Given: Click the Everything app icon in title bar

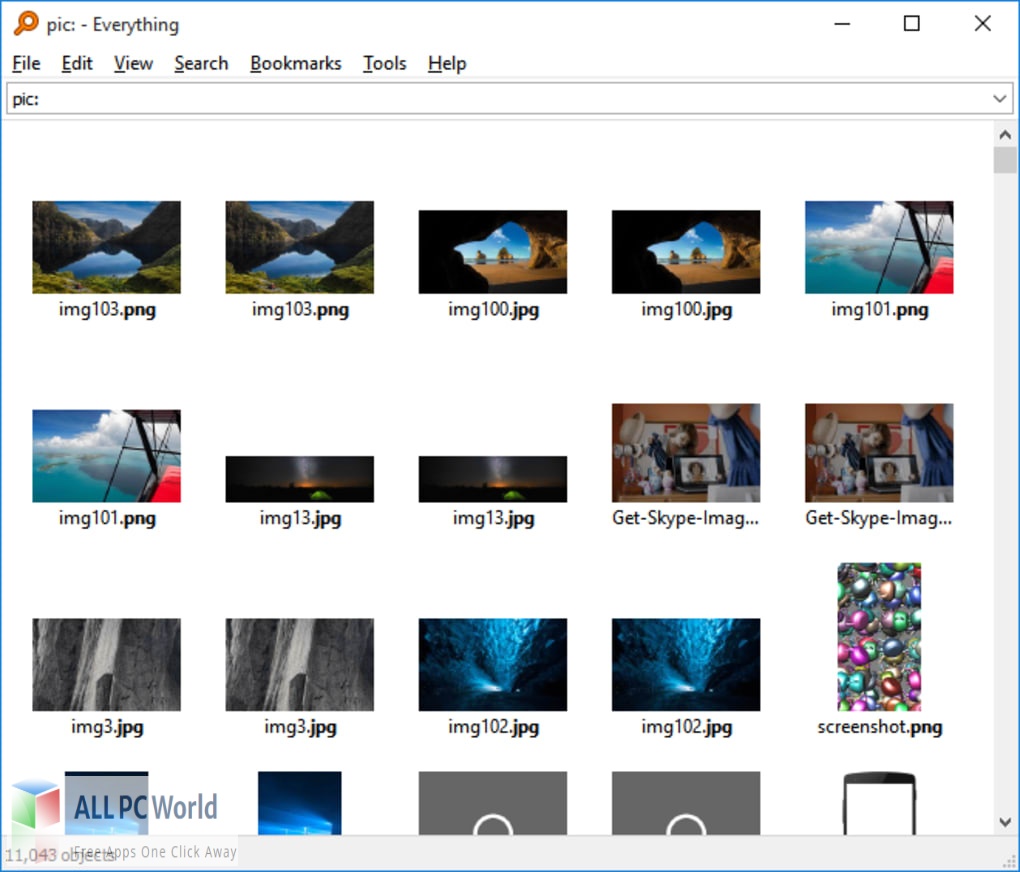Looking at the screenshot, I should click(26, 24).
